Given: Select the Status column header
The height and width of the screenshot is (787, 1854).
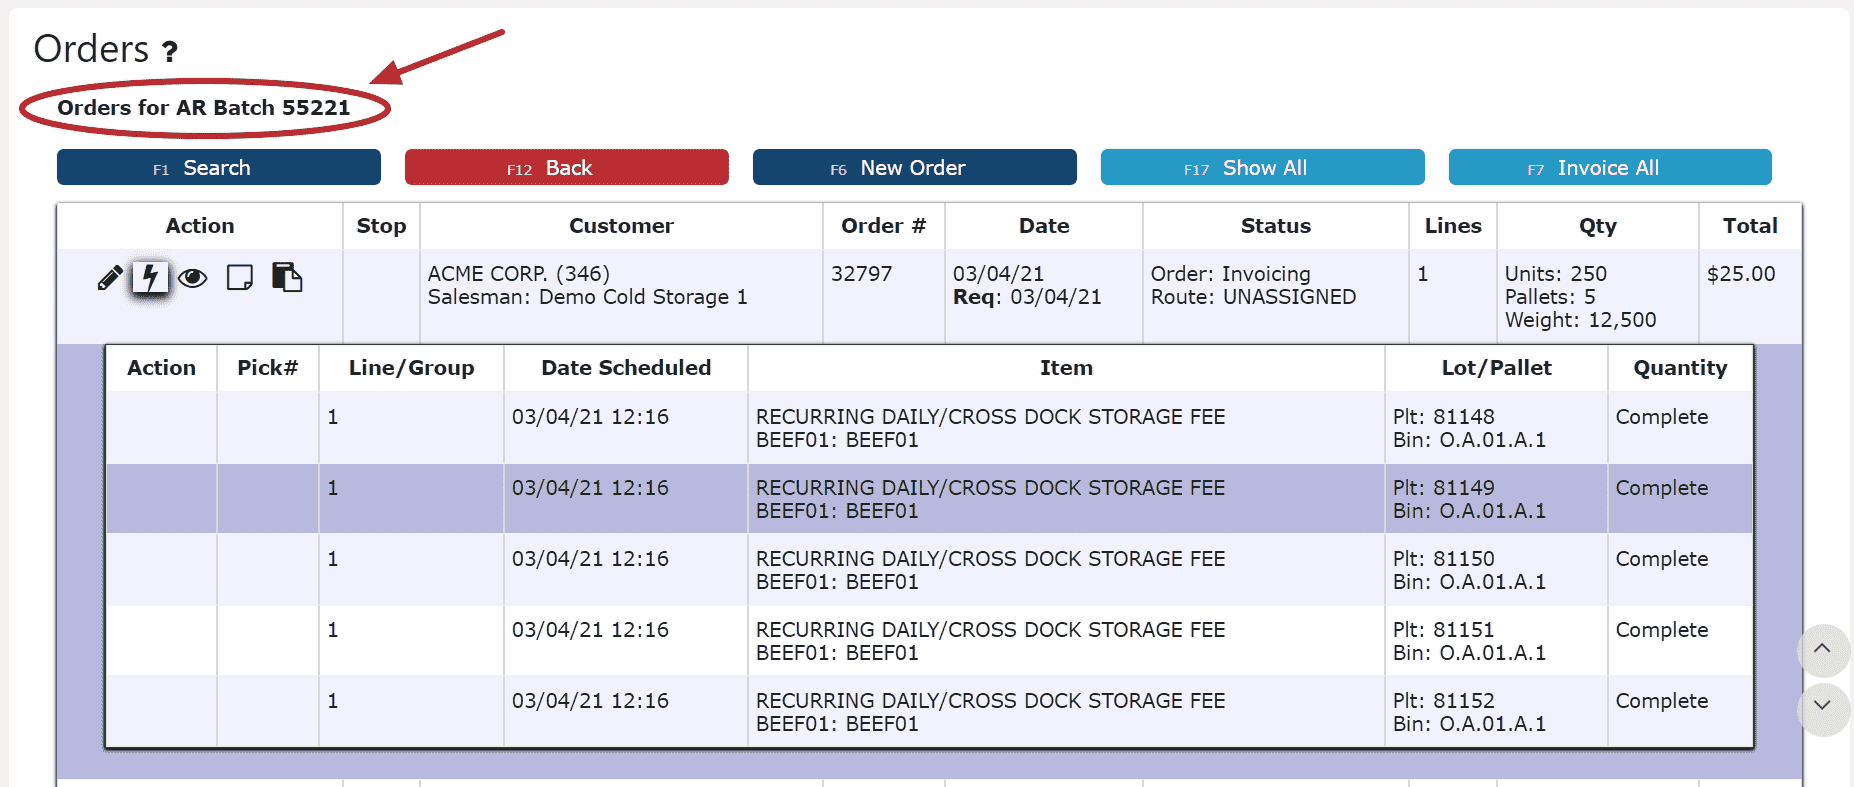Looking at the screenshot, I should (x=1276, y=226).
